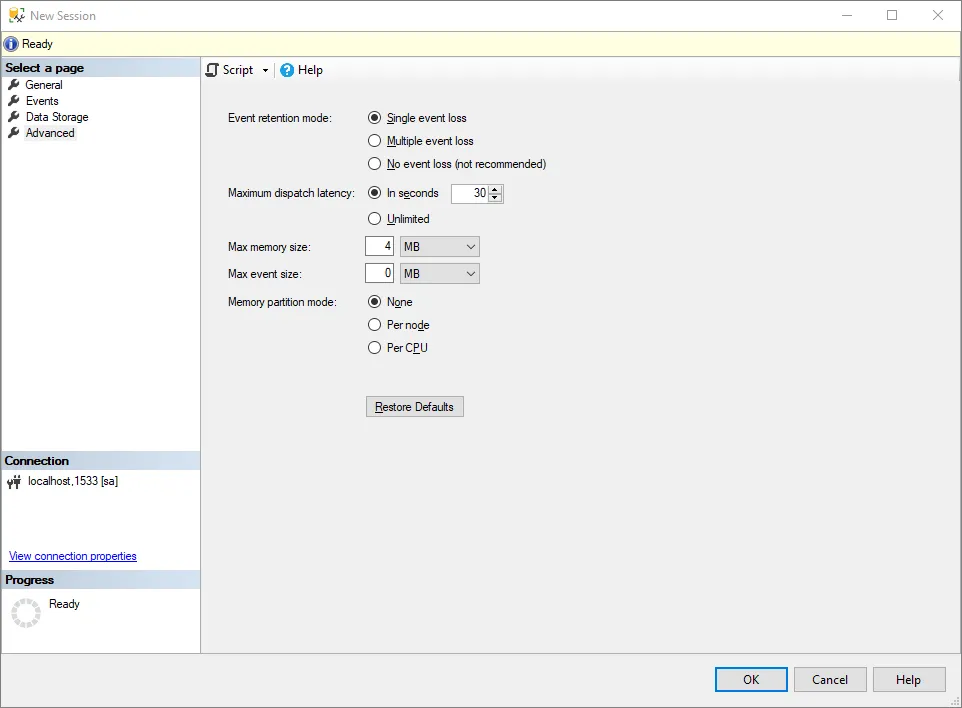The image size is (962, 708).
Task: Click the connection server icon
Action: pyautogui.click(x=13, y=482)
